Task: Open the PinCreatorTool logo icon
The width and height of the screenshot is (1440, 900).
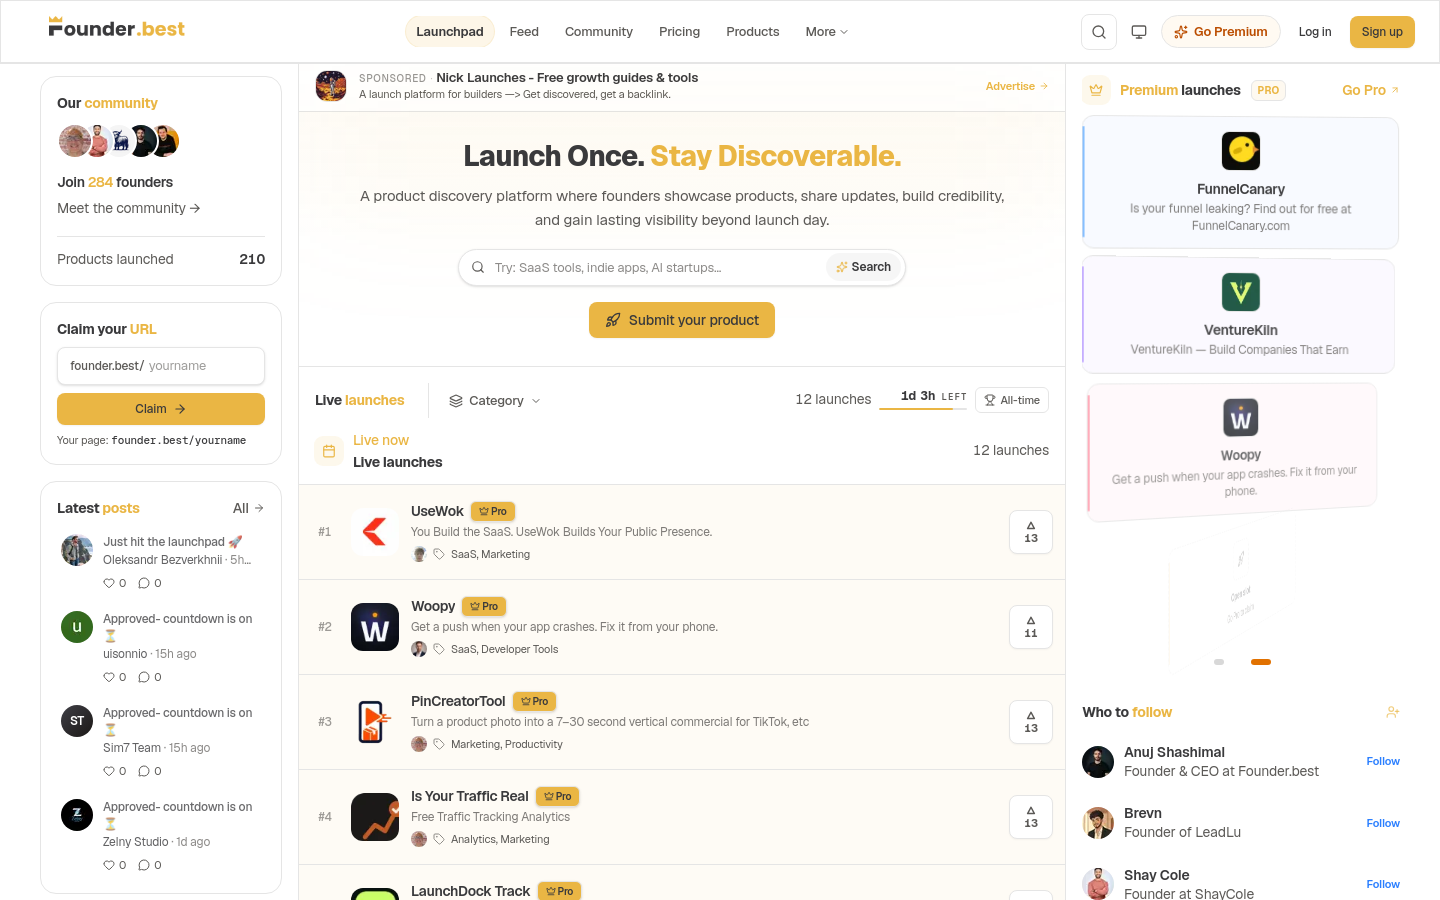Action: coord(375,722)
